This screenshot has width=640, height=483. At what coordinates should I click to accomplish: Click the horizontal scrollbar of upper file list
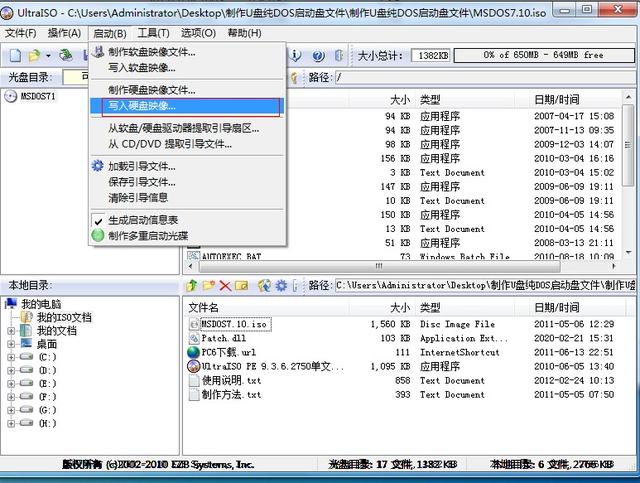pyautogui.click(x=380, y=266)
